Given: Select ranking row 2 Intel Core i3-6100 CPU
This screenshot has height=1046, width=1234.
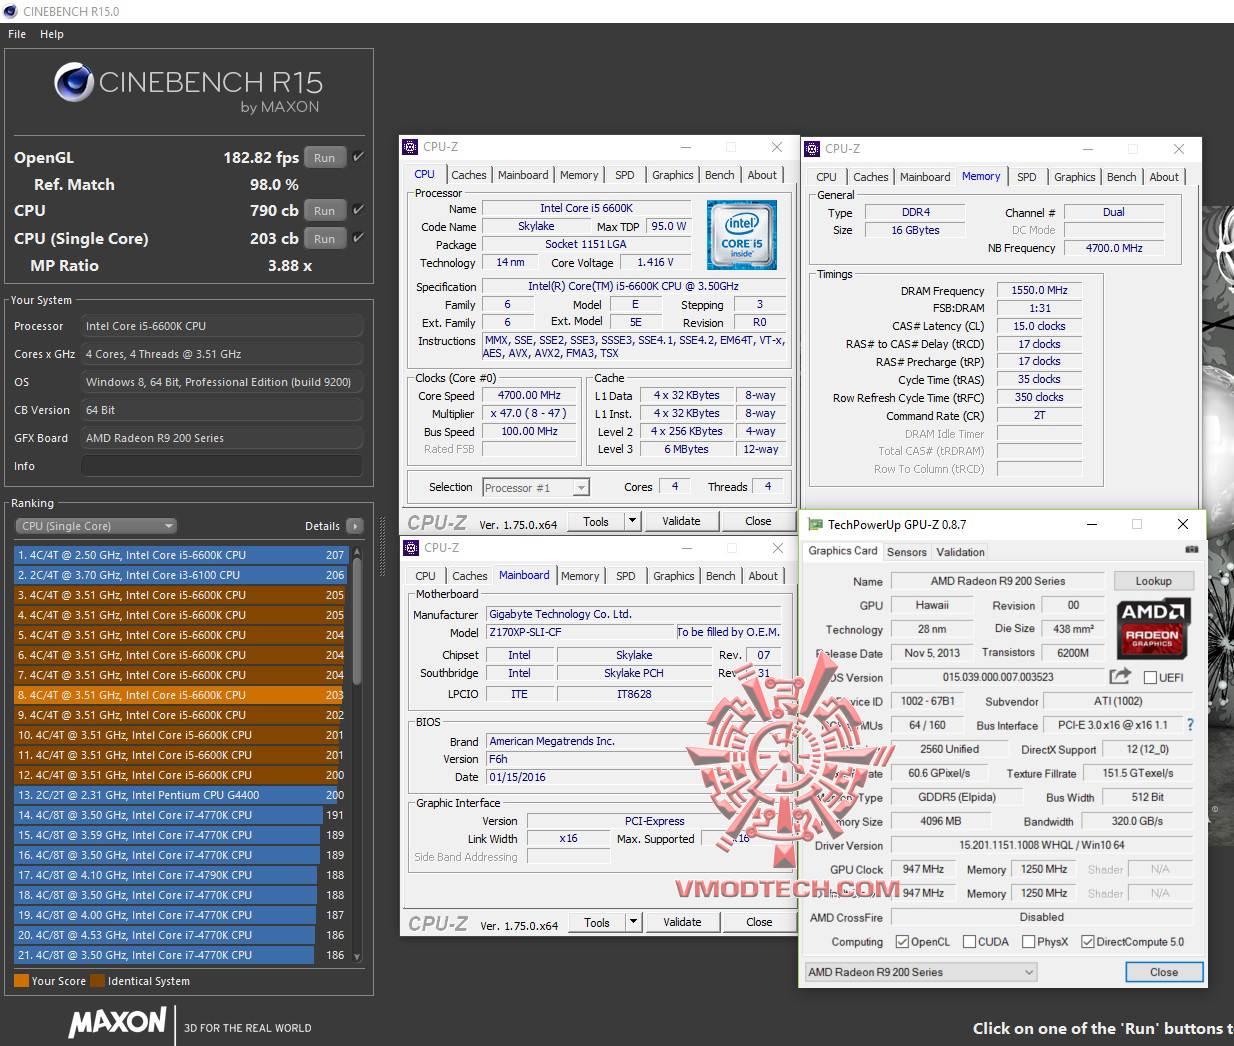Looking at the screenshot, I should (181, 575).
